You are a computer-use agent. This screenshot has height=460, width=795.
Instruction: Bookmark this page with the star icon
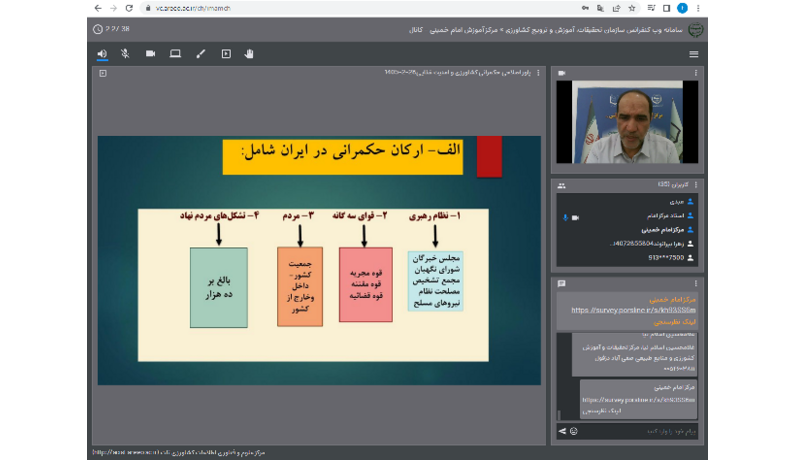tap(632, 8)
